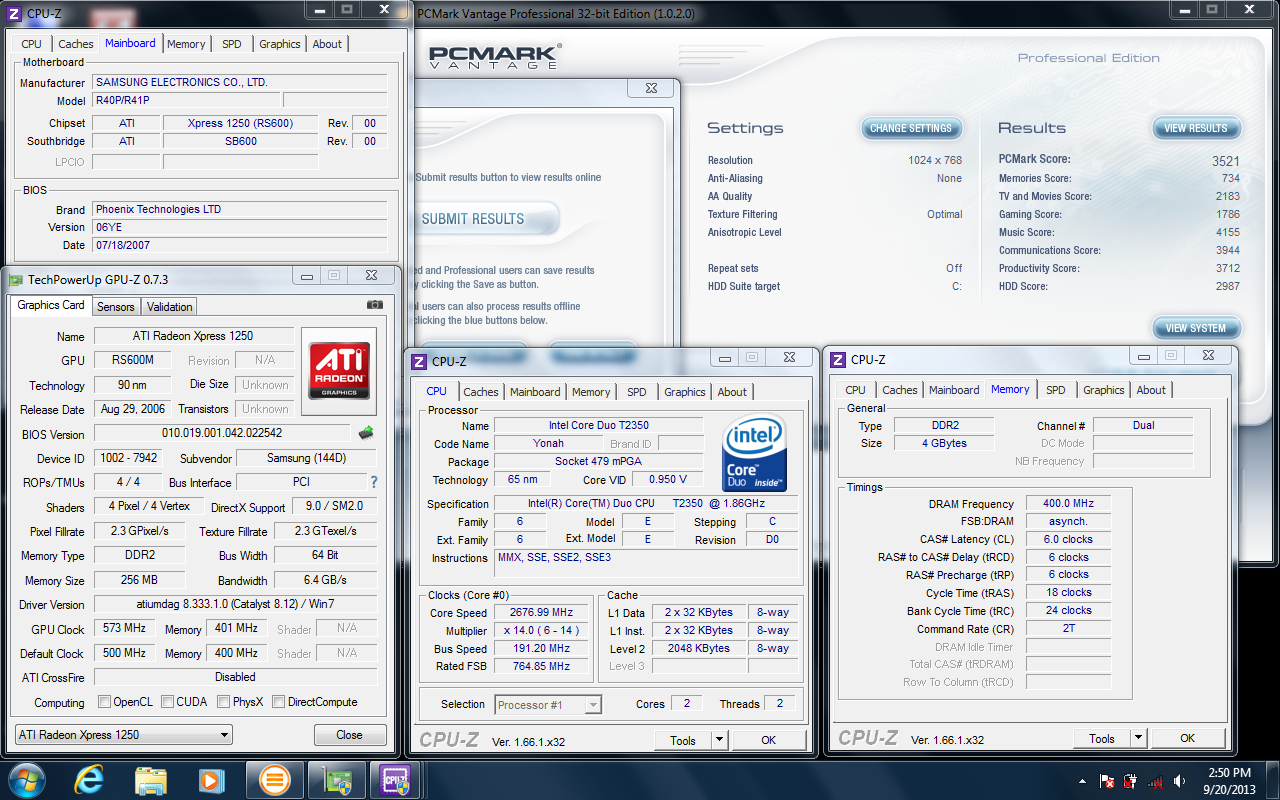
Task: Switch to Validation tab in GPU-Z
Action: [x=170, y=307]
